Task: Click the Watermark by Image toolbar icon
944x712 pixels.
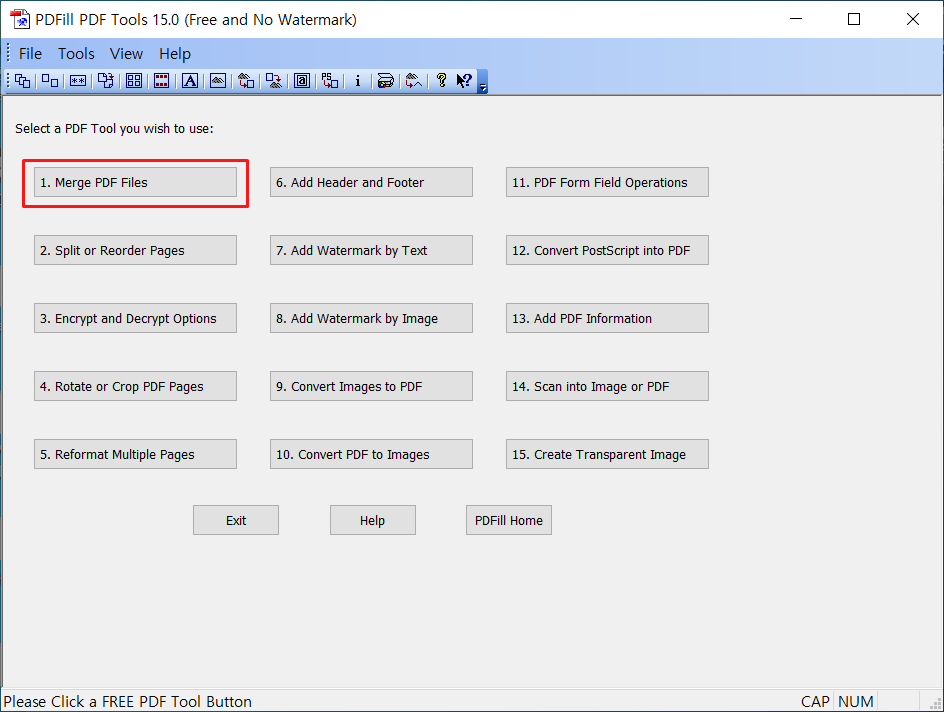Action: 218,81
